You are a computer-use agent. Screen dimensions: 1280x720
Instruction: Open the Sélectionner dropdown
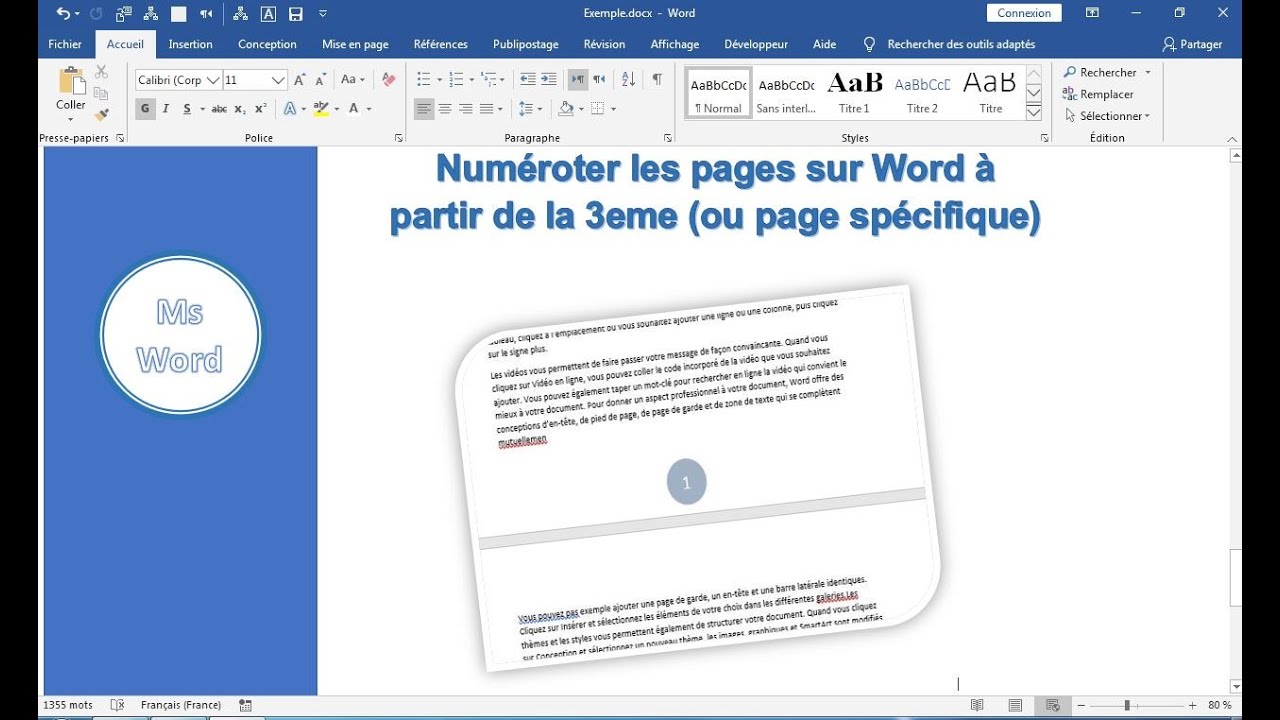[1106, 116]
